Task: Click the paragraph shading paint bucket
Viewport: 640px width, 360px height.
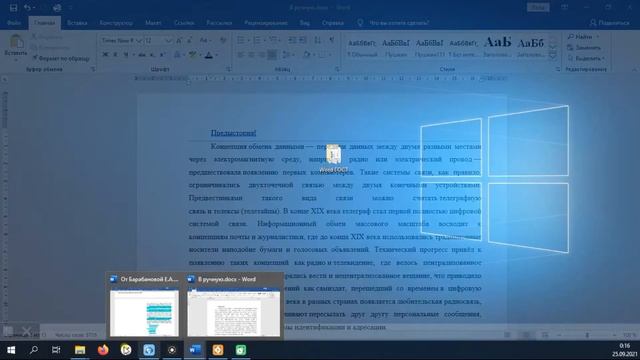Action: click(x=306, y=55)
